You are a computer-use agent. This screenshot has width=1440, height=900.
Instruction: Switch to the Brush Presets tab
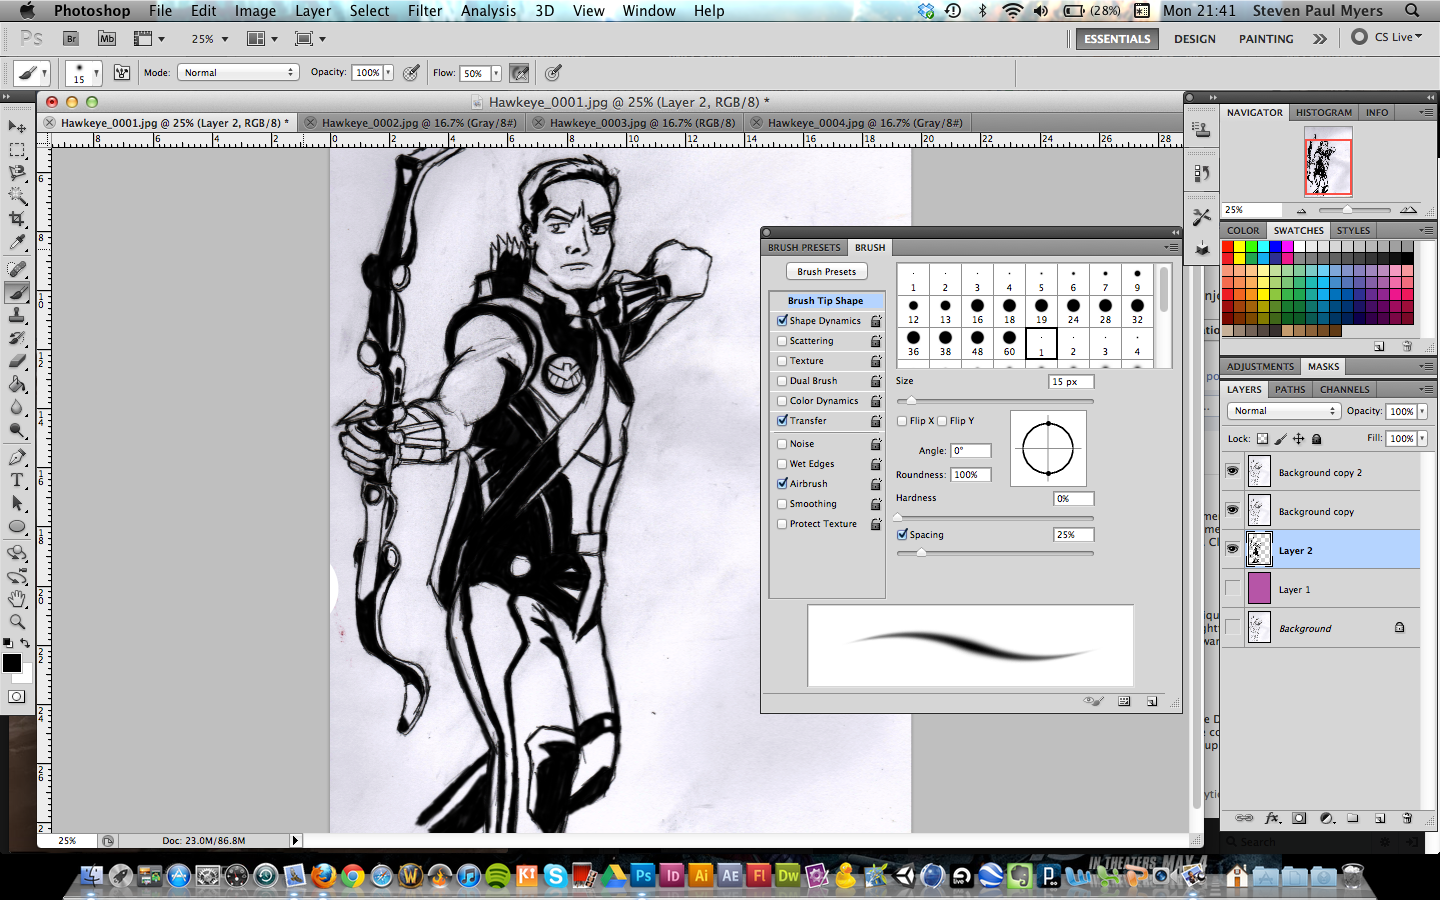[804, 248]
